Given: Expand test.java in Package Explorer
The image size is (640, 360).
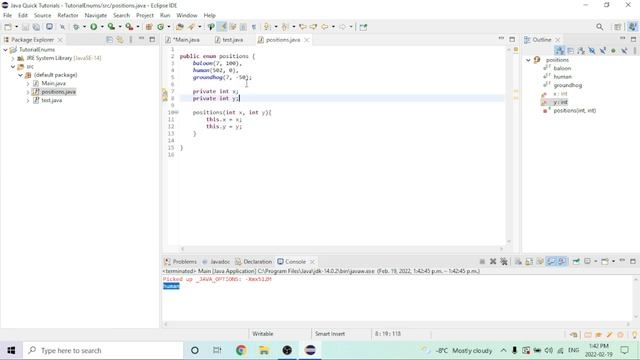Looking at the screenshot, I should pos(28,100).
